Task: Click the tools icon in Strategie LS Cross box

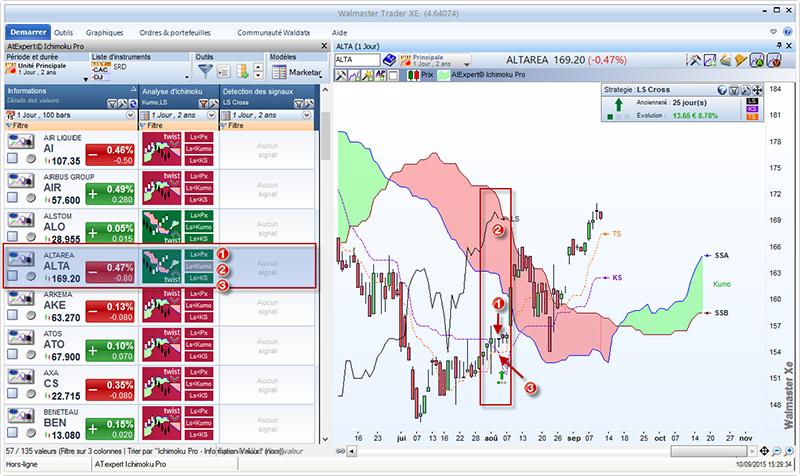Action: (745, 90)
